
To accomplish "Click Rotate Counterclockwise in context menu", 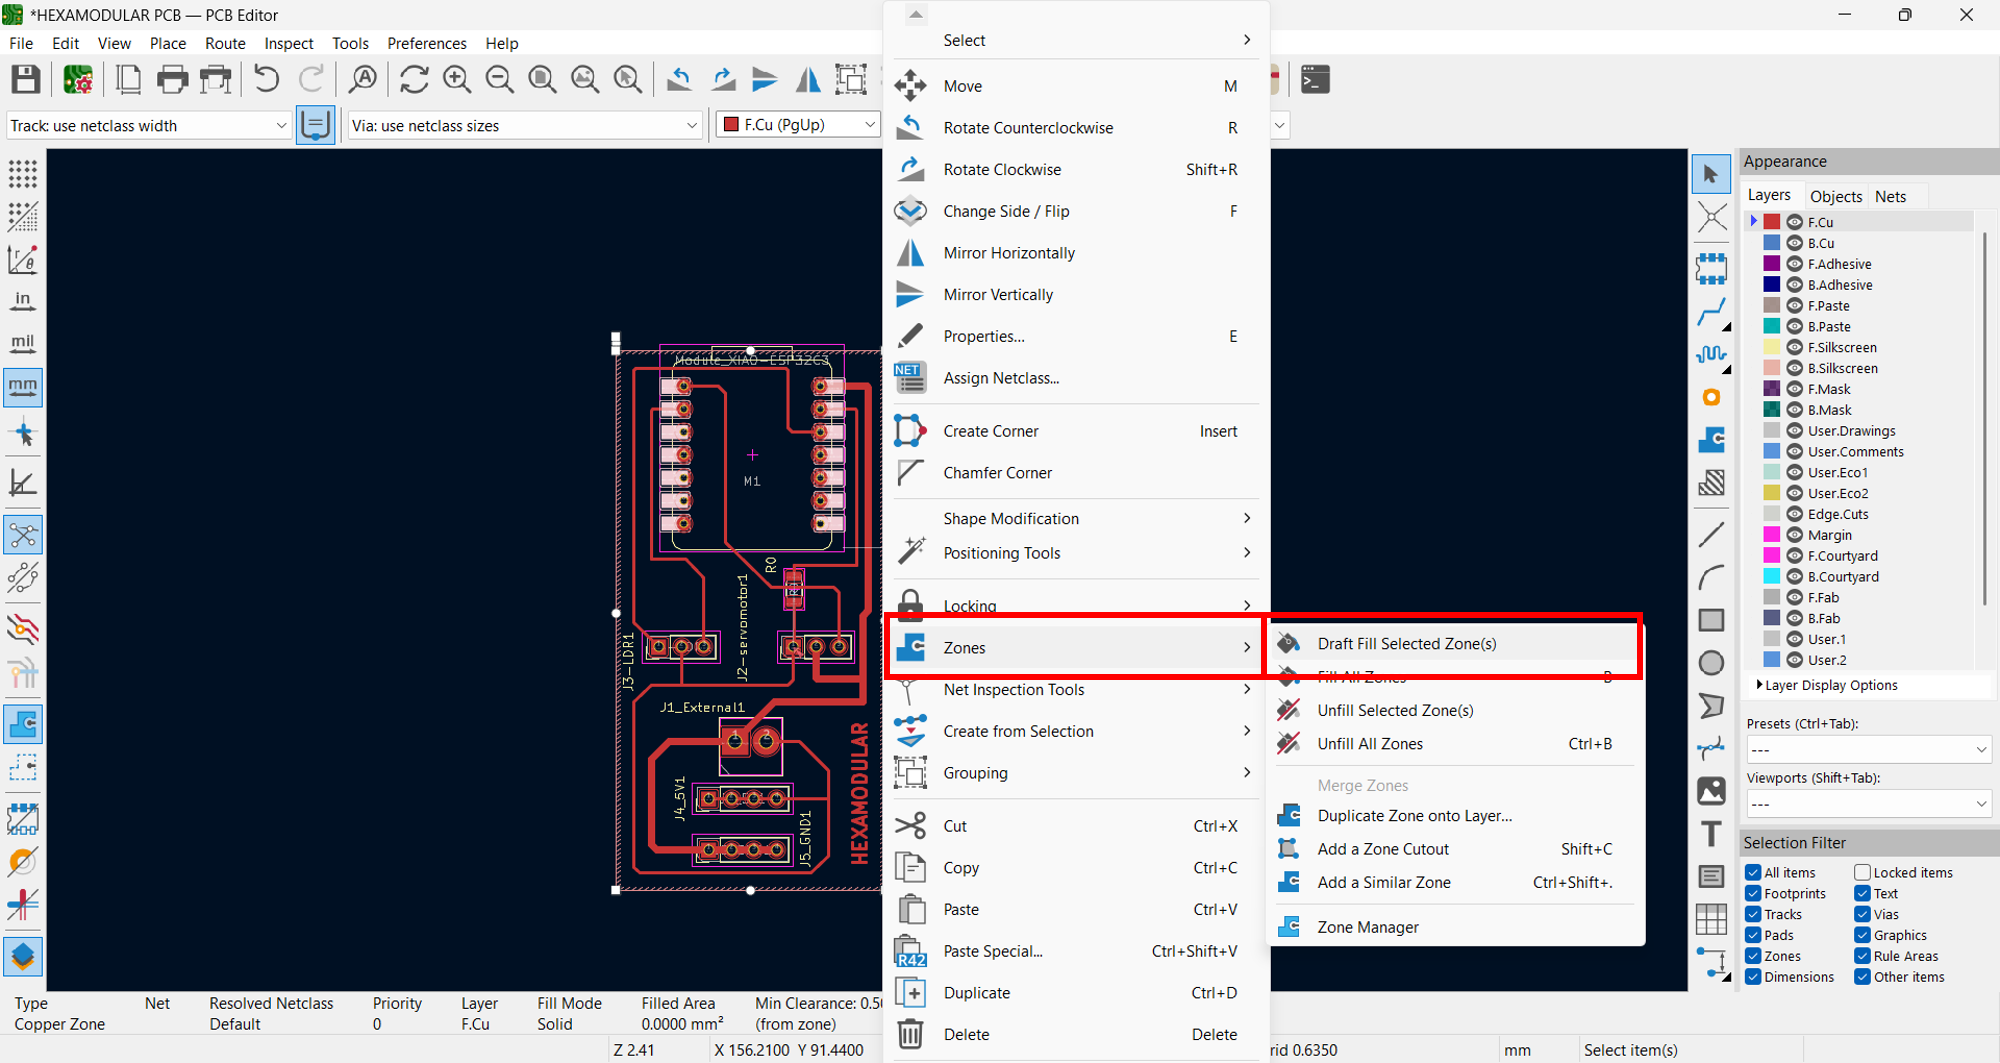I will (1076, 128).
